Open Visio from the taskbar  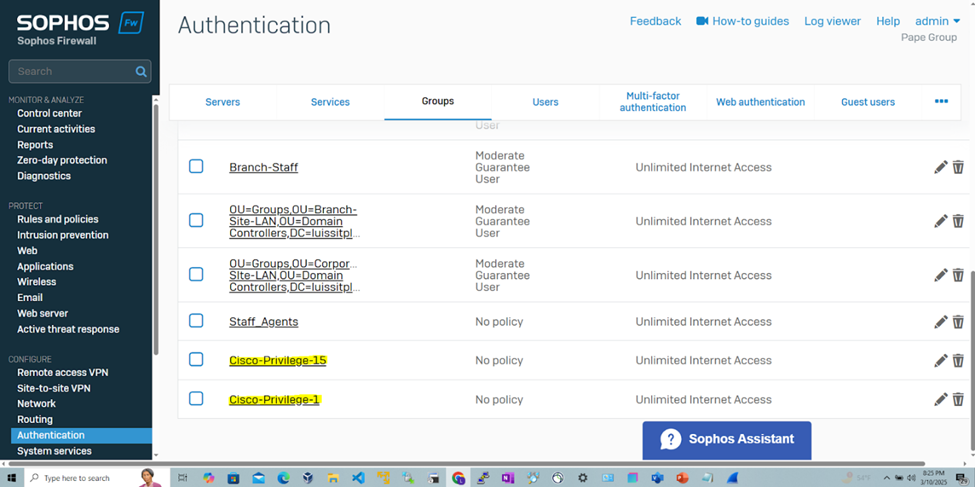click(657, 478)
